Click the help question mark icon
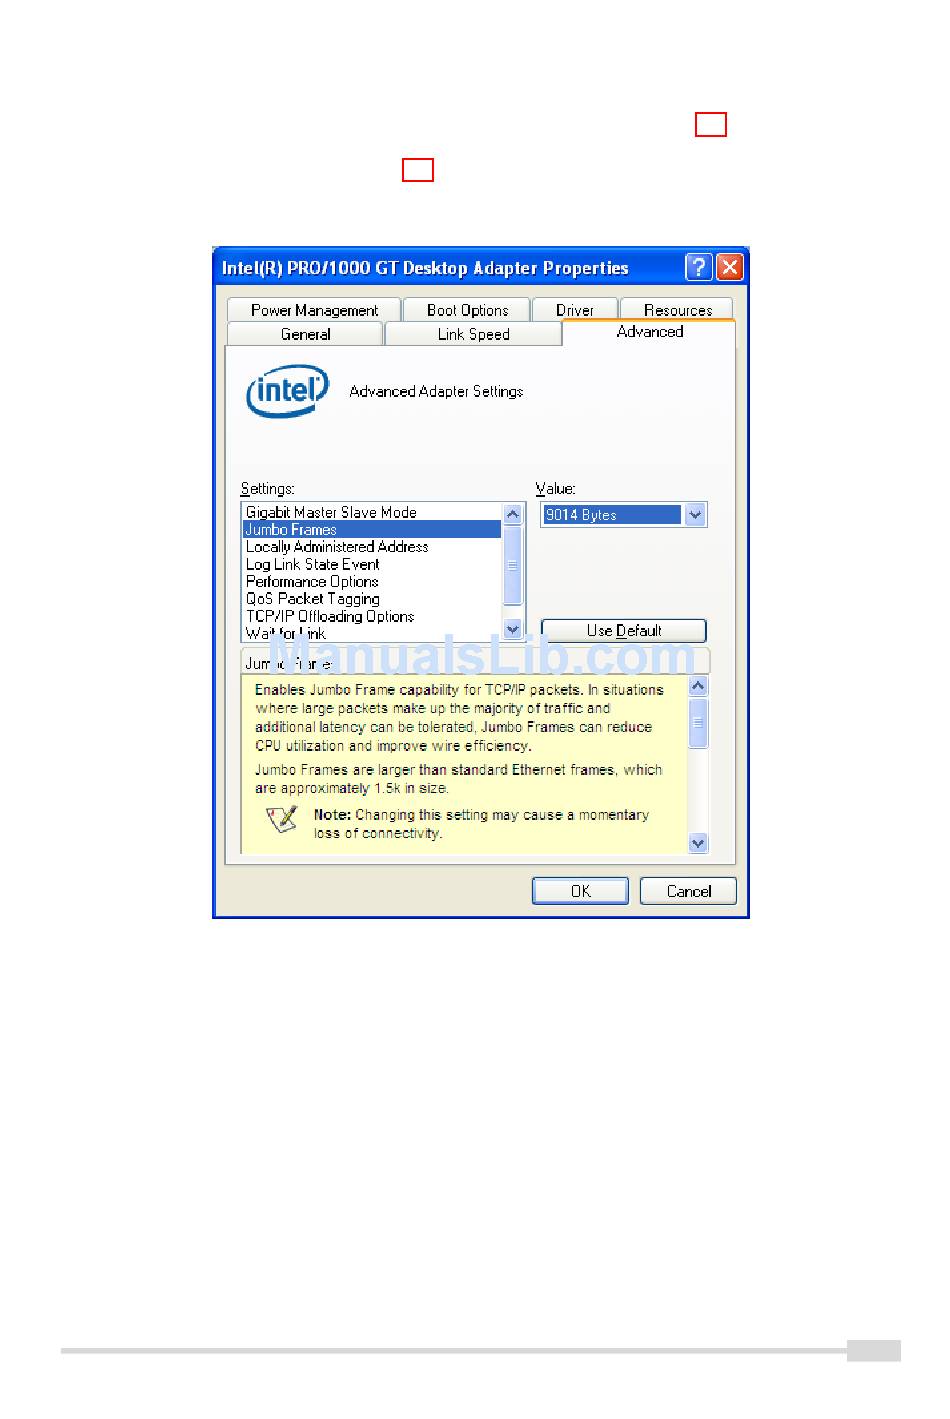The height and width of the screenshot is (1419, 950). (x=698, y=267)
